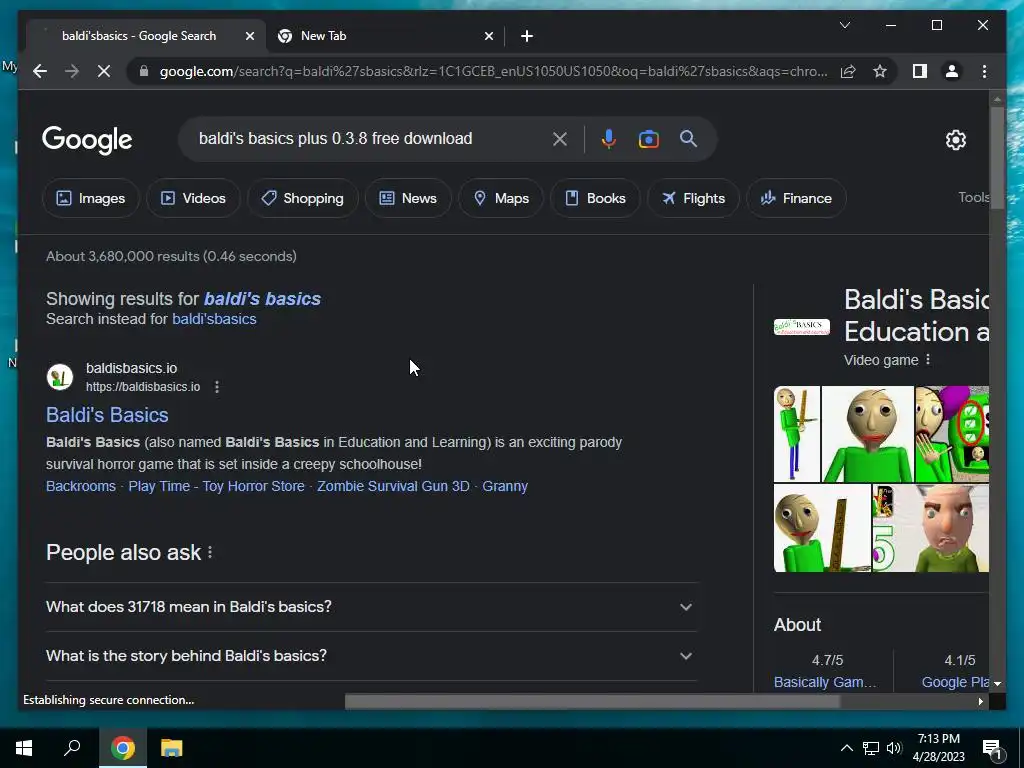Click the vertical page scrollbar thumb

coord(997,157)
